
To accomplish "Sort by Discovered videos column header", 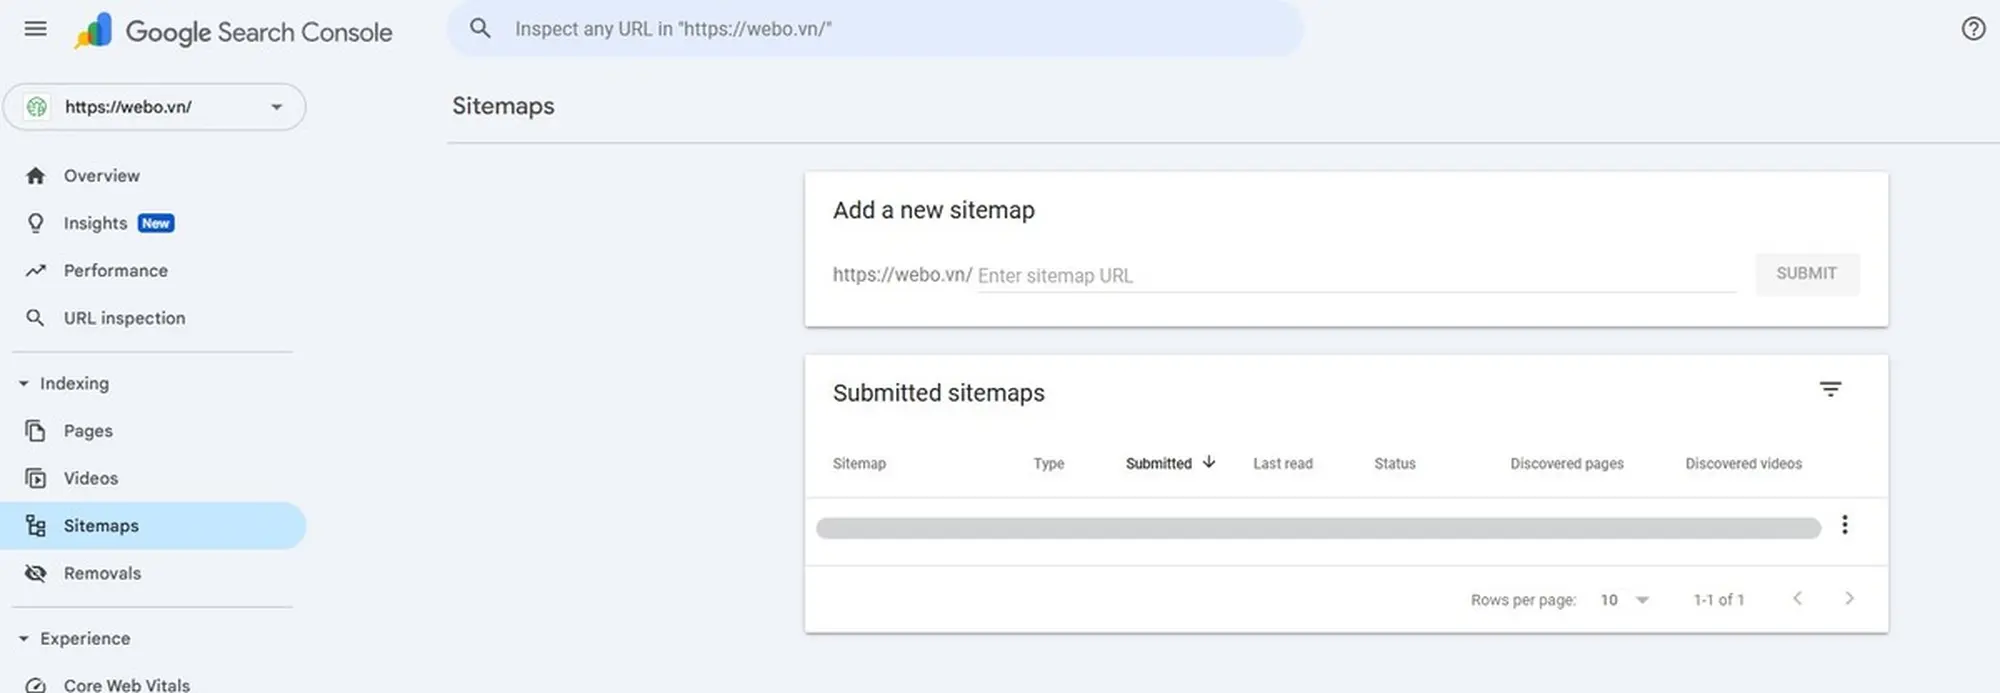I will pyautogui.click(x=1744, y=464).
